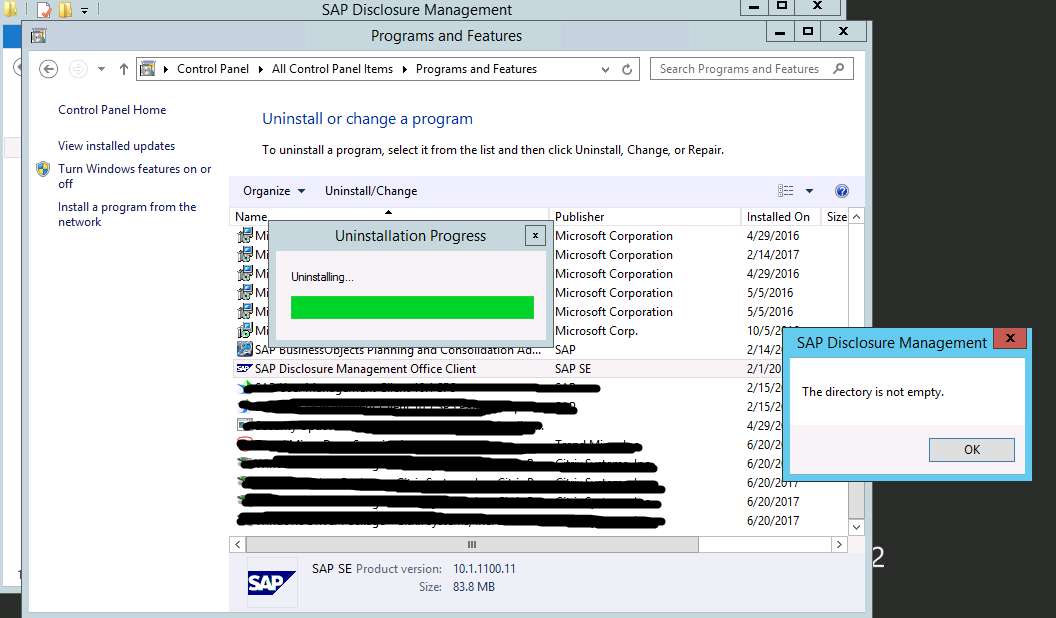Minimize the Programs and Features window
Viewport: 1056px width, 618px height.
point(780,32)
